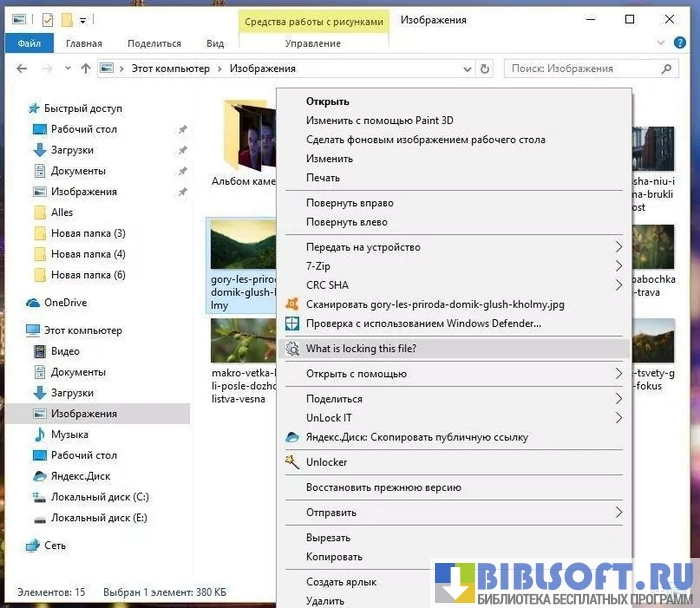Refresh the Изображения folder view

[x=485, y=69]
